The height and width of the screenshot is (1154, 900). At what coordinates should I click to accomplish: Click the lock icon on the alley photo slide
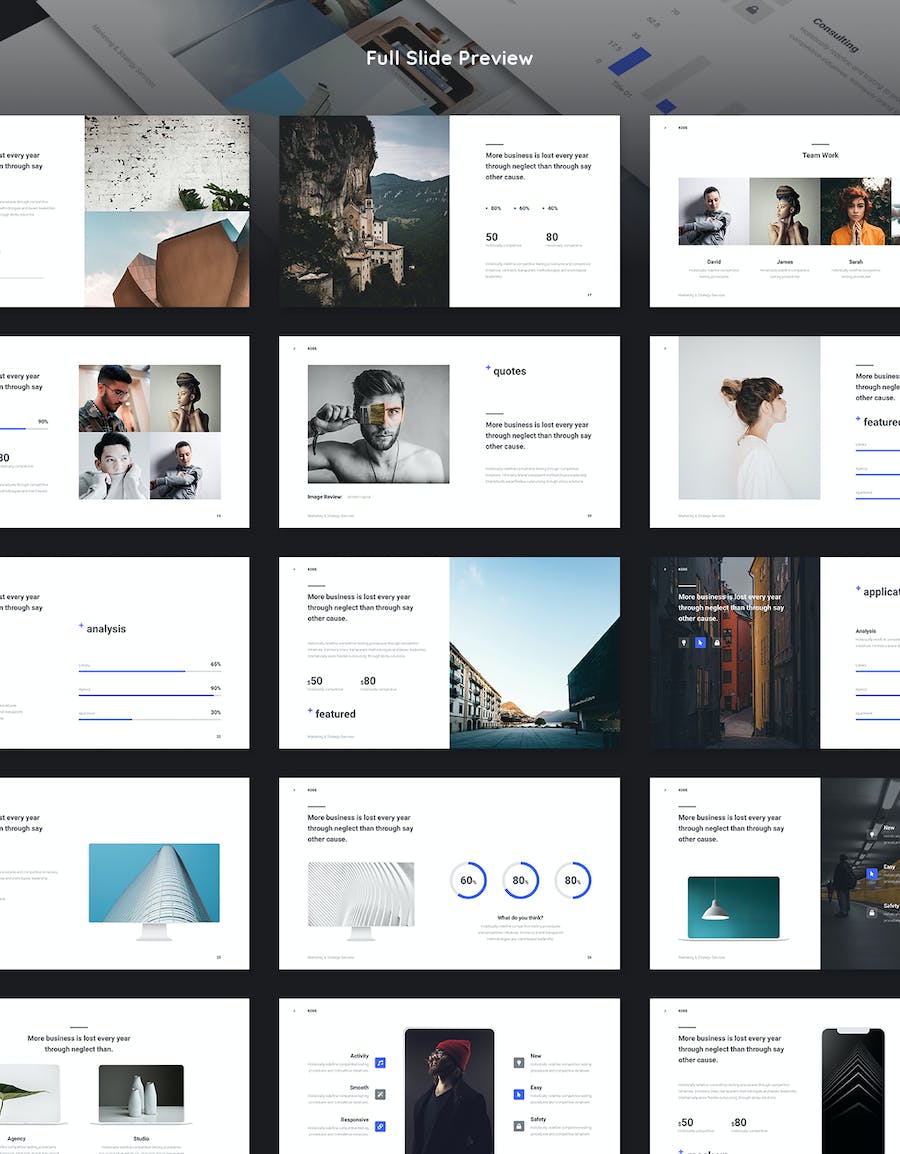tap(717, 642)
